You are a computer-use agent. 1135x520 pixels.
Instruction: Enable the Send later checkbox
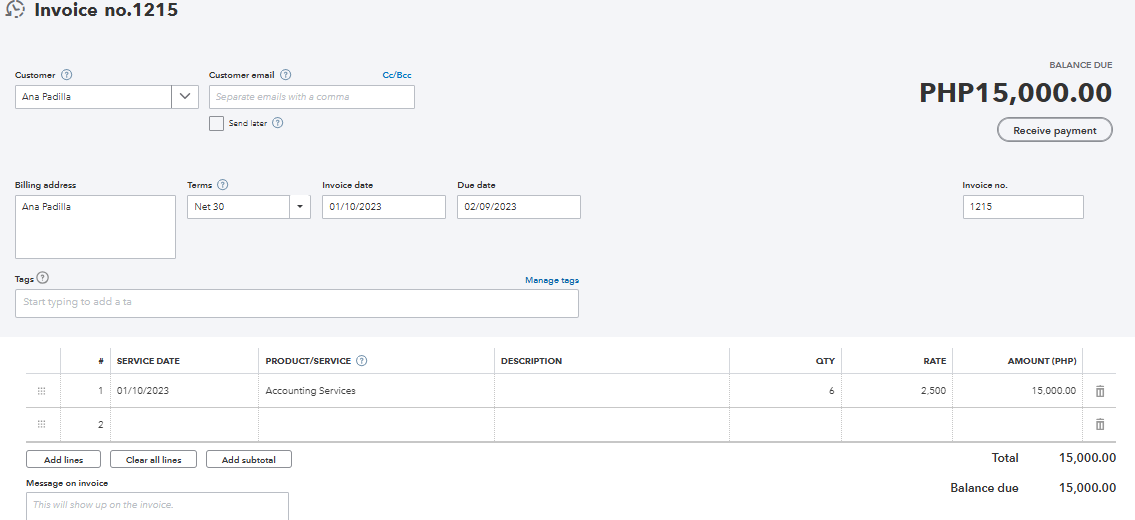click(x=216, y=123)
